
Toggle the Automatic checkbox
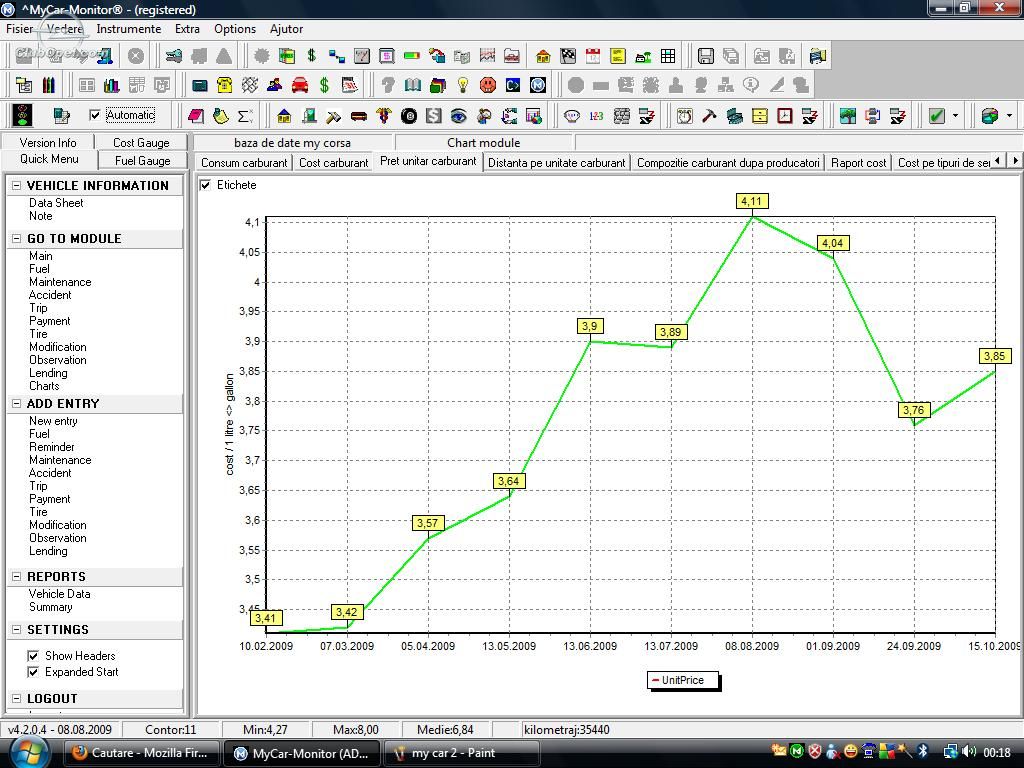[95, 116]
